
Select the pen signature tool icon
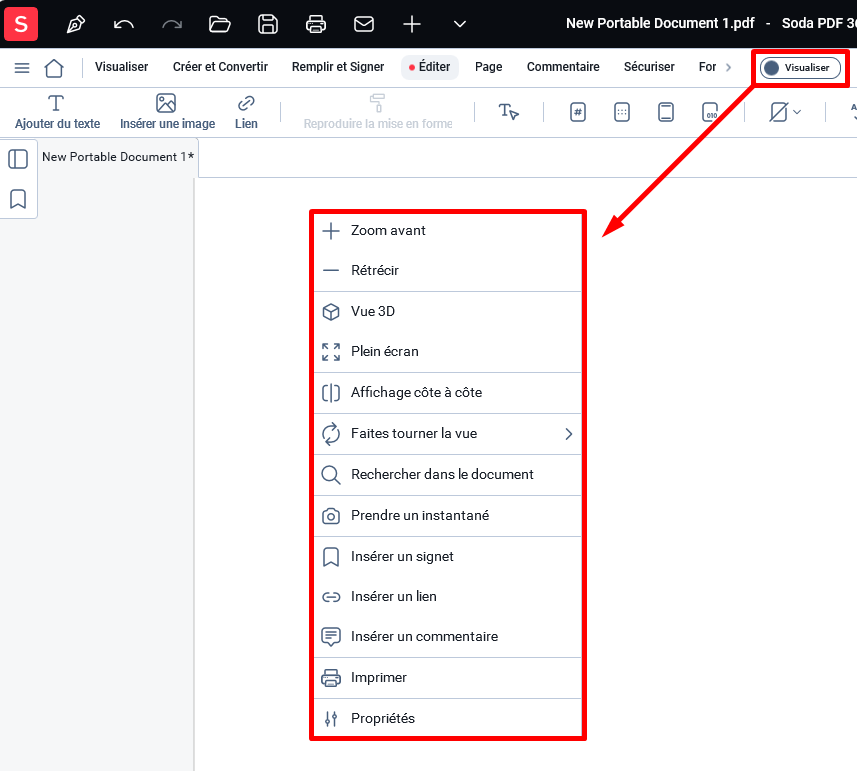click(x=75, y=24)
